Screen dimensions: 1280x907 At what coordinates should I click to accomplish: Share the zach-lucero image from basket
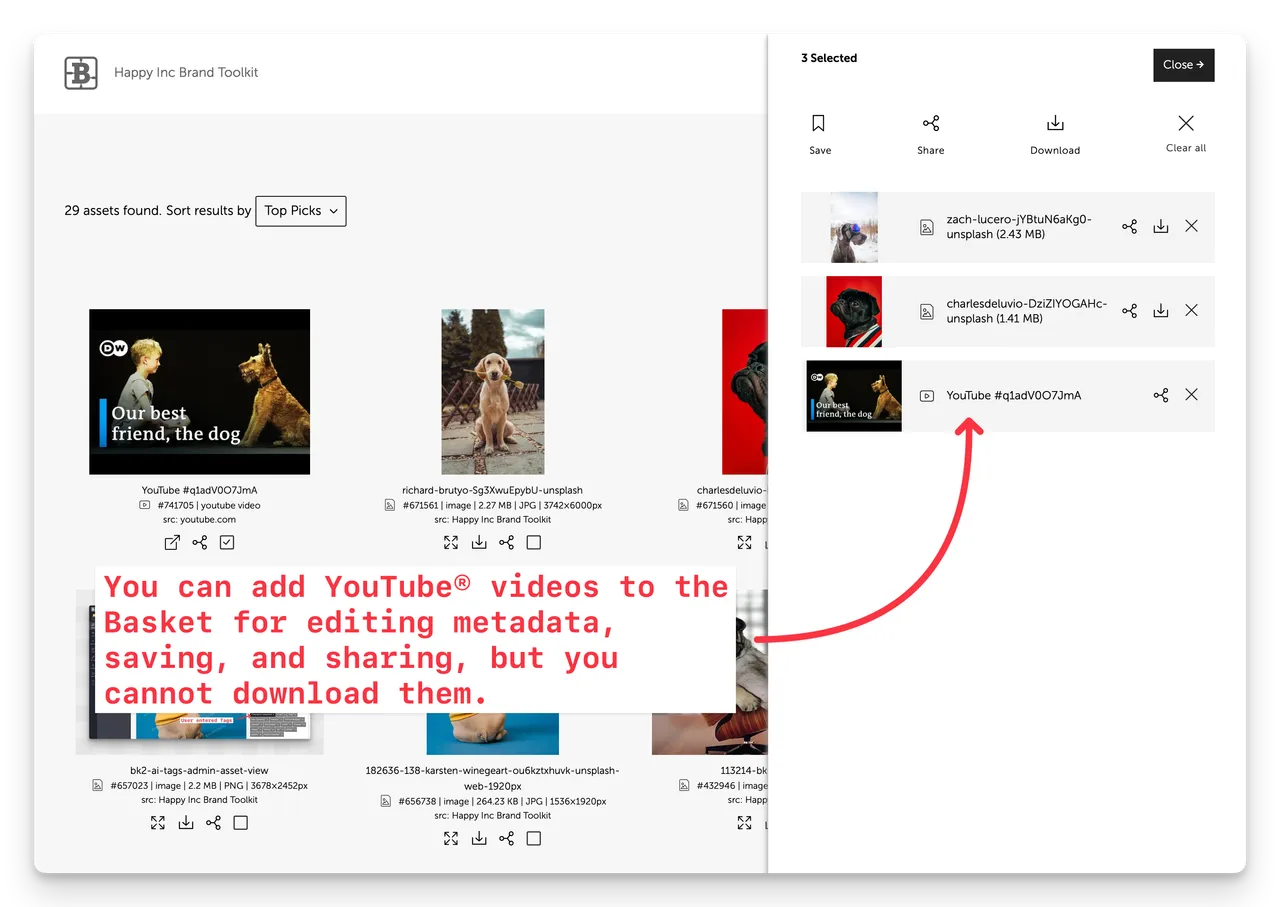pos(1129,227)
